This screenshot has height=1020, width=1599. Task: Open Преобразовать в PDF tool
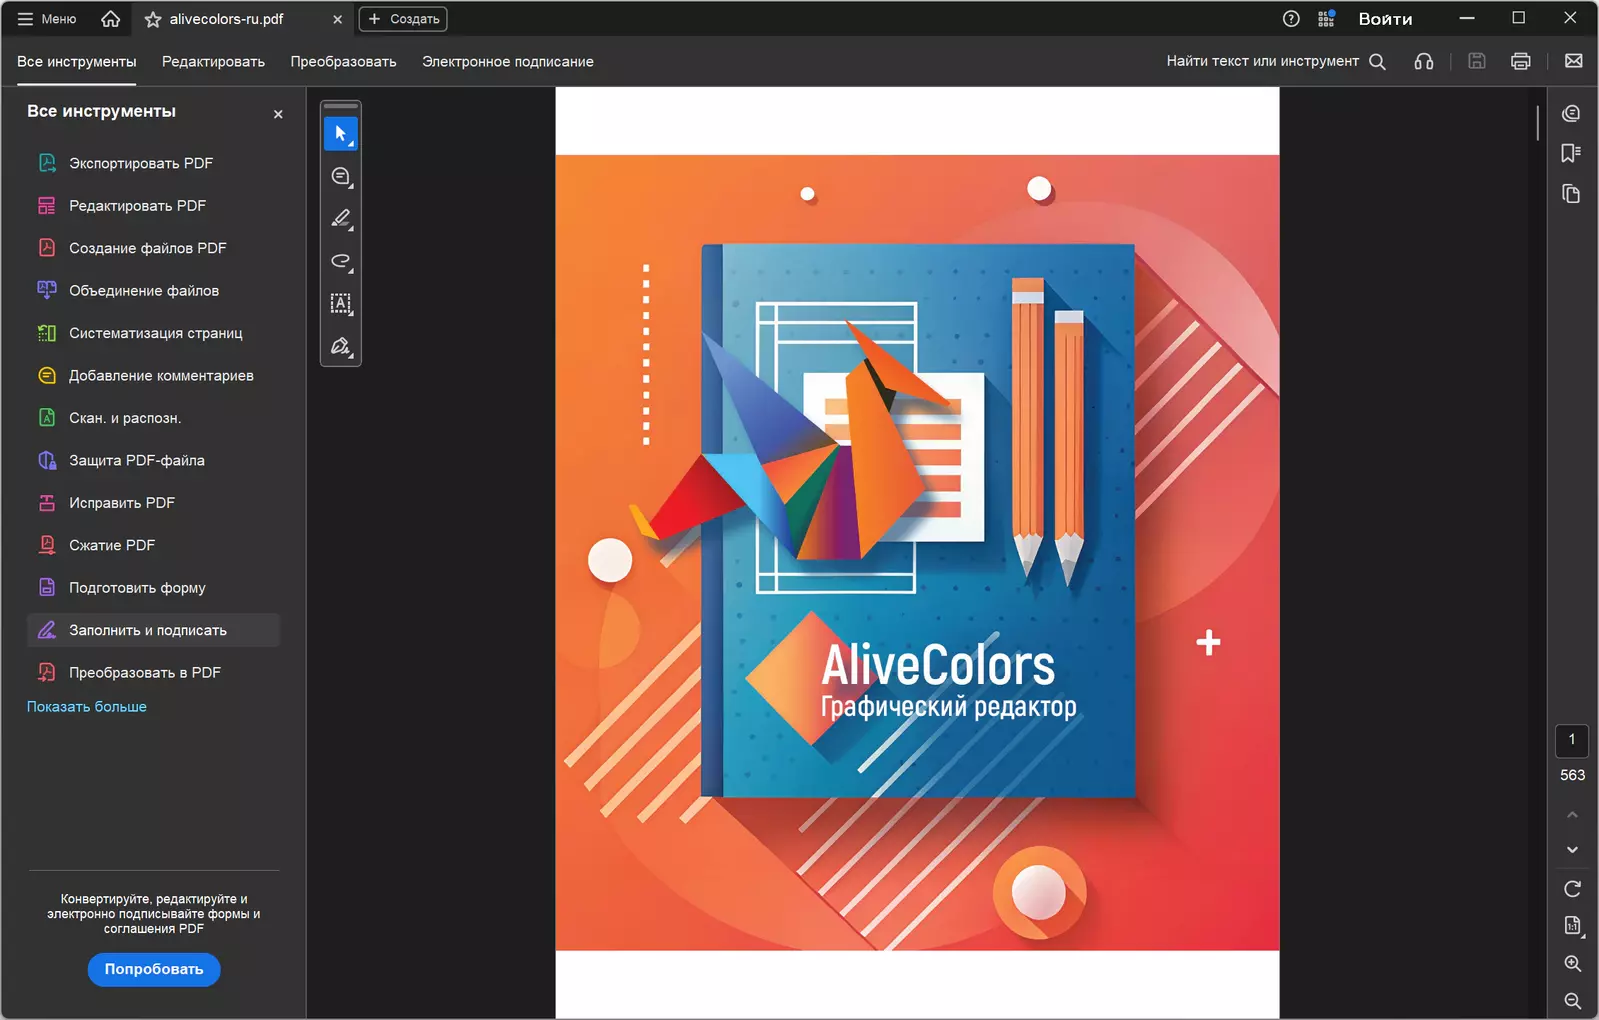coord(153,673)
